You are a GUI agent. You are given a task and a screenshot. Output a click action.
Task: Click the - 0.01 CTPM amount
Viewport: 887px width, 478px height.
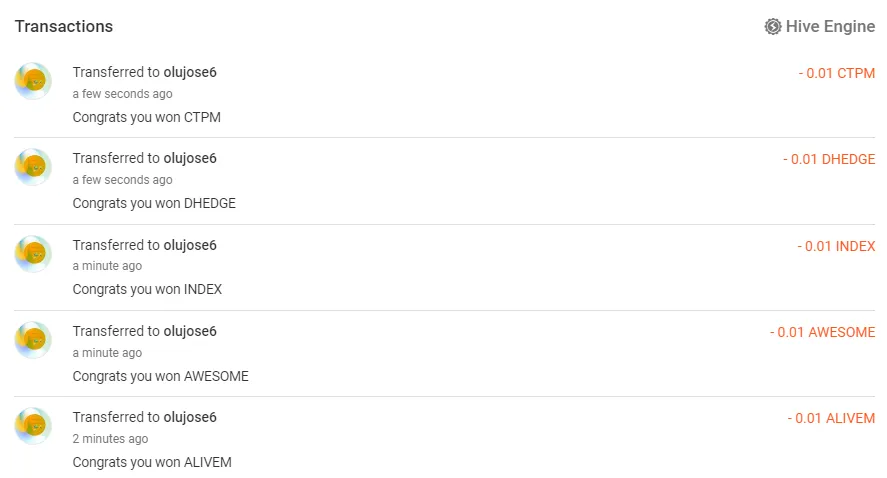point(836,73)
